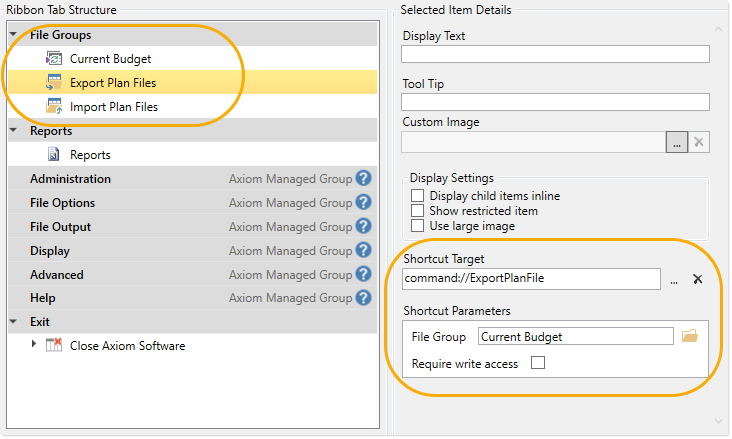Enable Display child items inline checkbox
Screen dimensions: 732x439
(x=418, y=196)
